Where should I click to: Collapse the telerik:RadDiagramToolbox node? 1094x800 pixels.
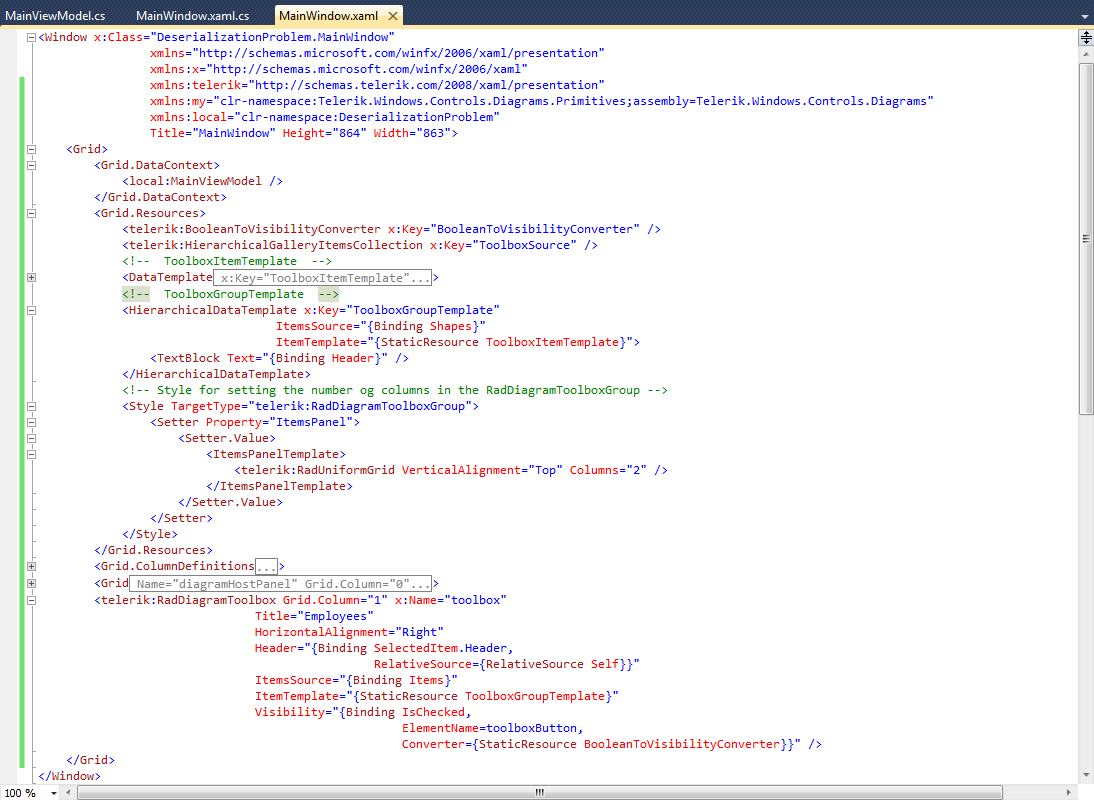(31, 600)
